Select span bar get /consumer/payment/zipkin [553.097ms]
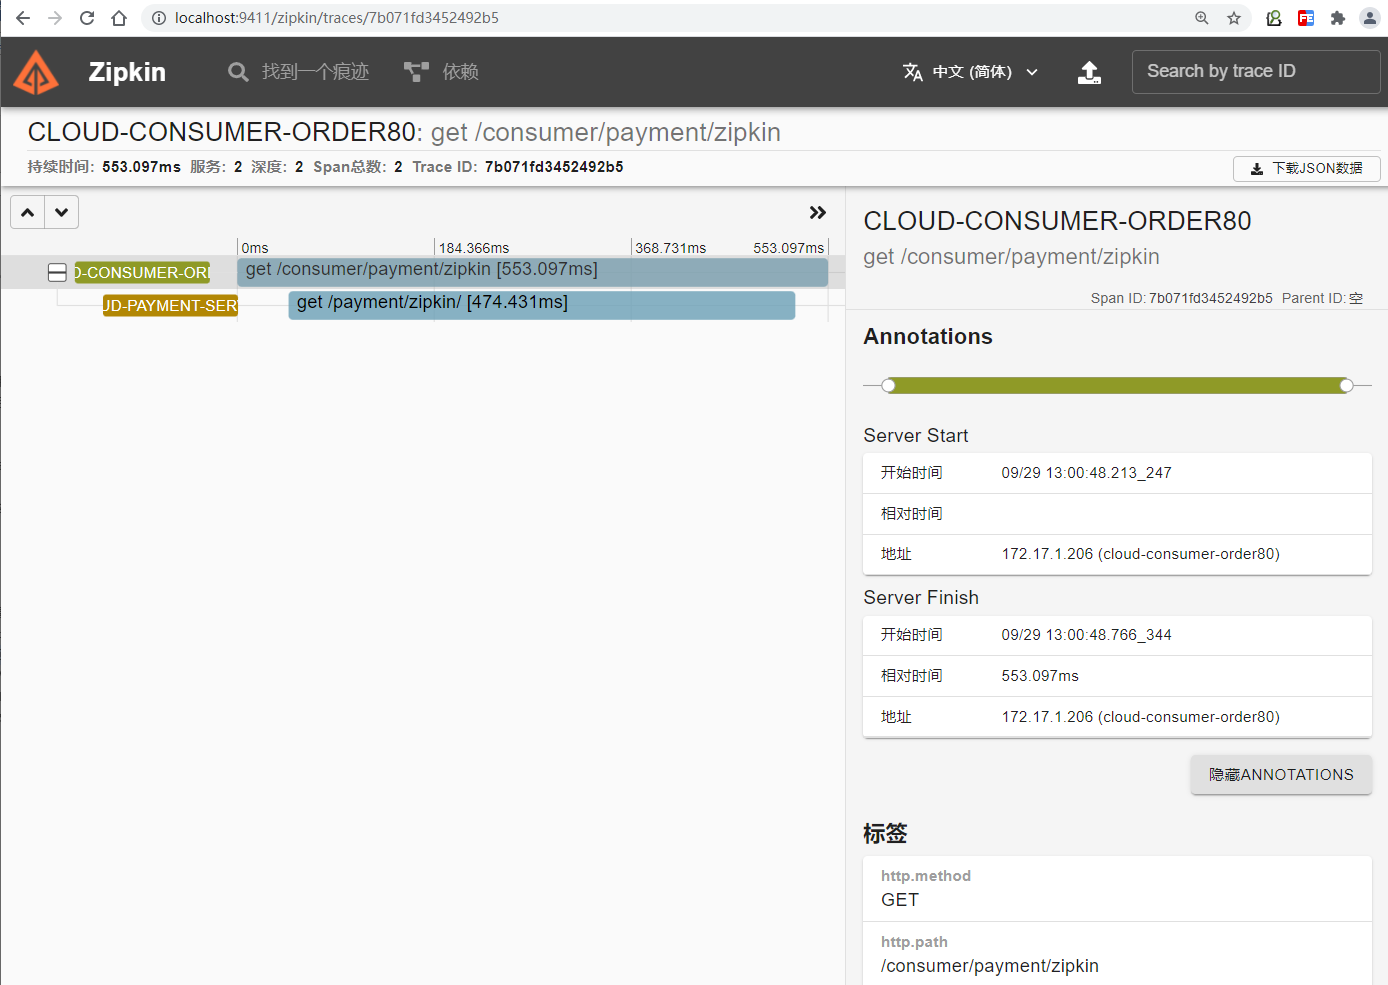 pos(532,272)
